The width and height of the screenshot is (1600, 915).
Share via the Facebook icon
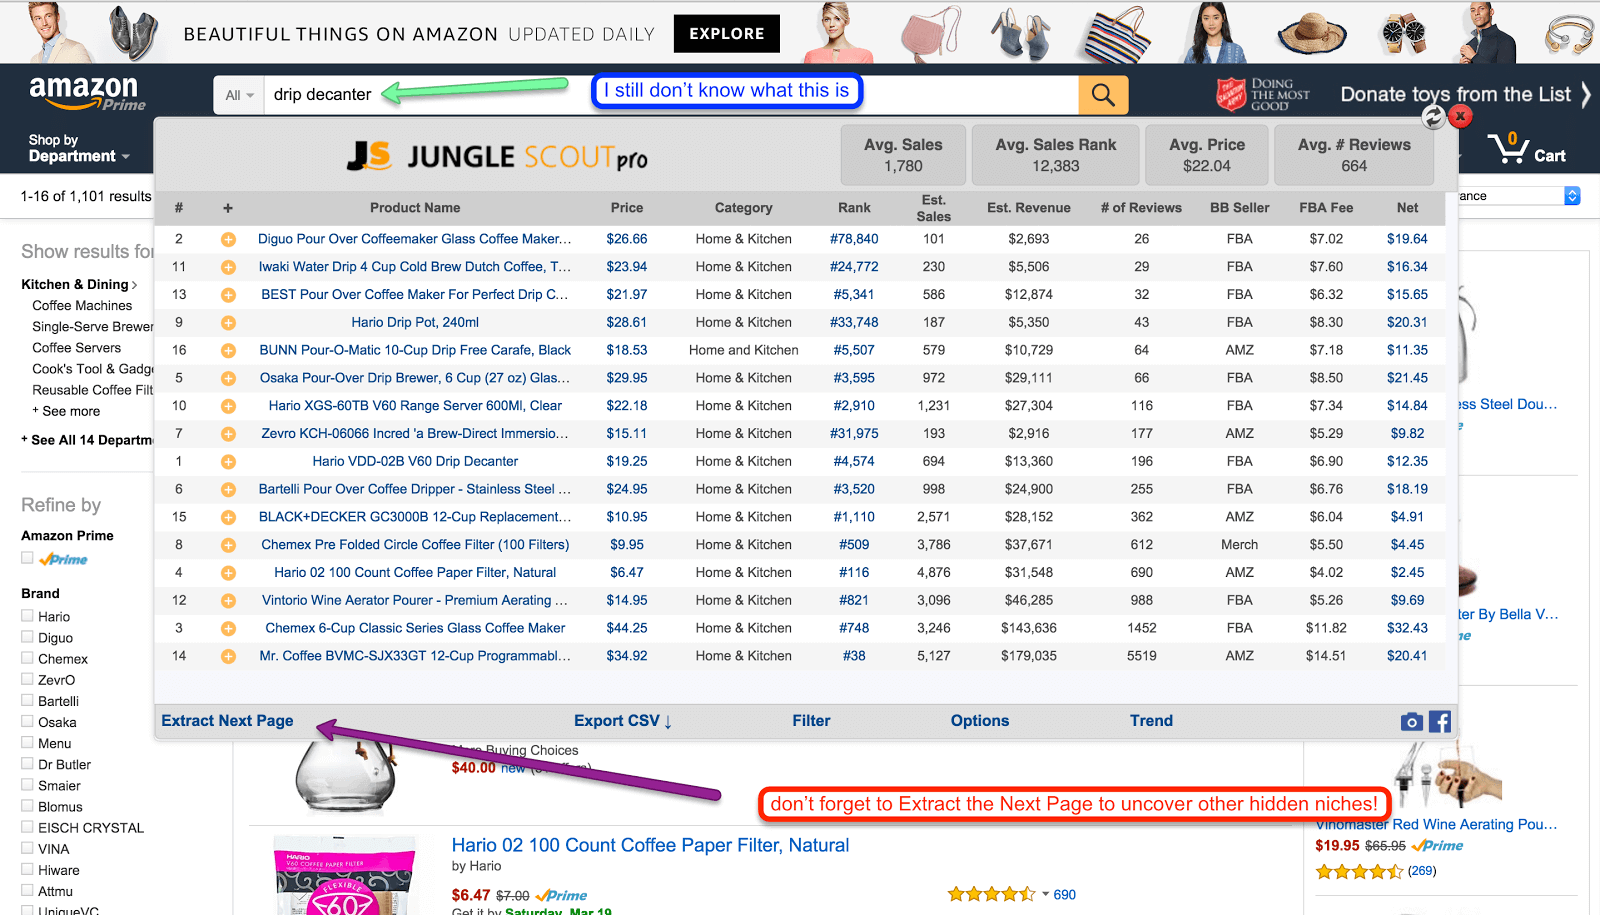tap(1440, 722)
